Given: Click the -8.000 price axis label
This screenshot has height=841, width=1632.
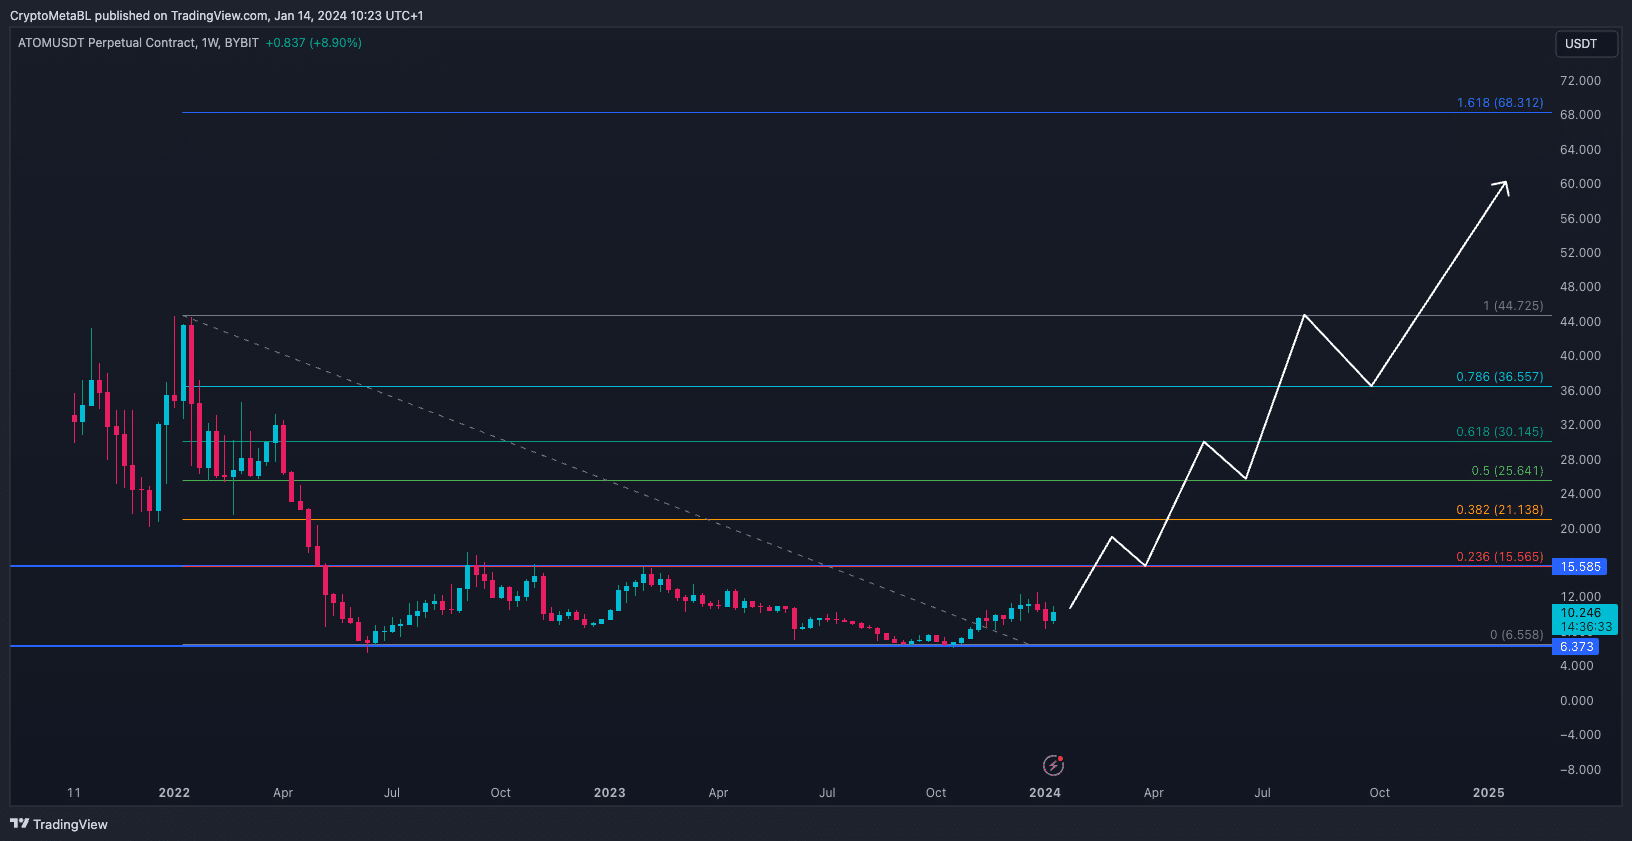Looking at the screenshot, I should (1580, 770).
